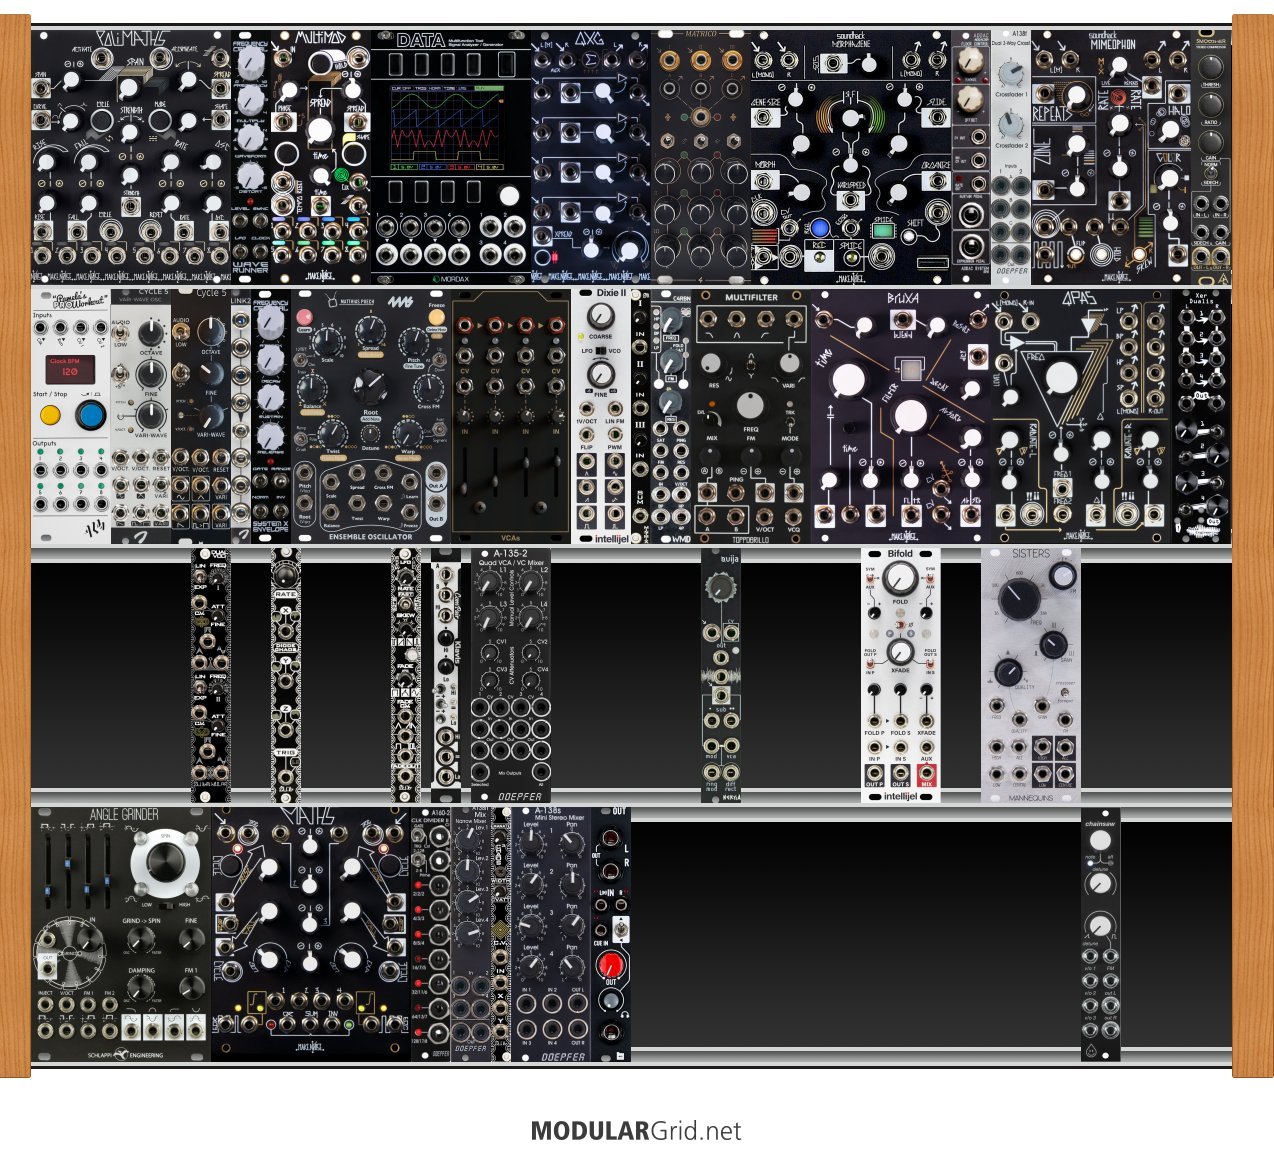Click the Out A jack on Ensemble Oscillator
1274x1152 pixels.
tap(436, 474)
